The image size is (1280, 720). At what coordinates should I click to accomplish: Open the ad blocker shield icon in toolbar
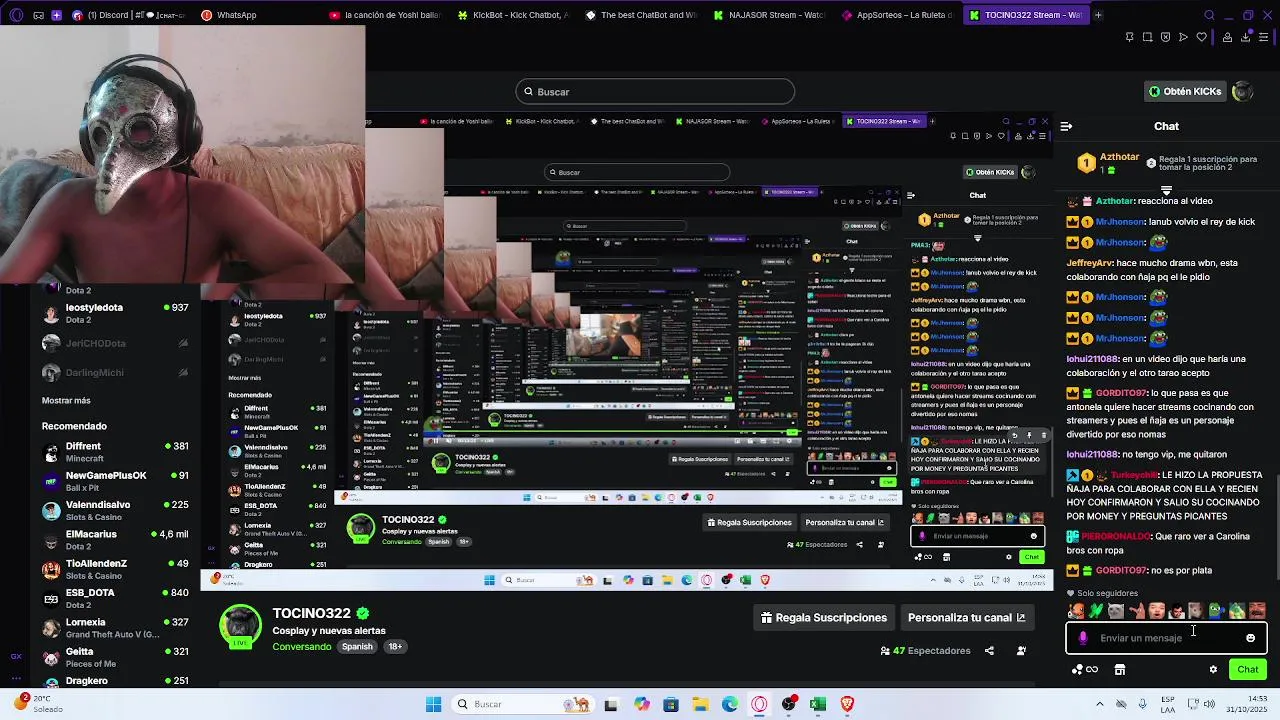coord(1165,37)
